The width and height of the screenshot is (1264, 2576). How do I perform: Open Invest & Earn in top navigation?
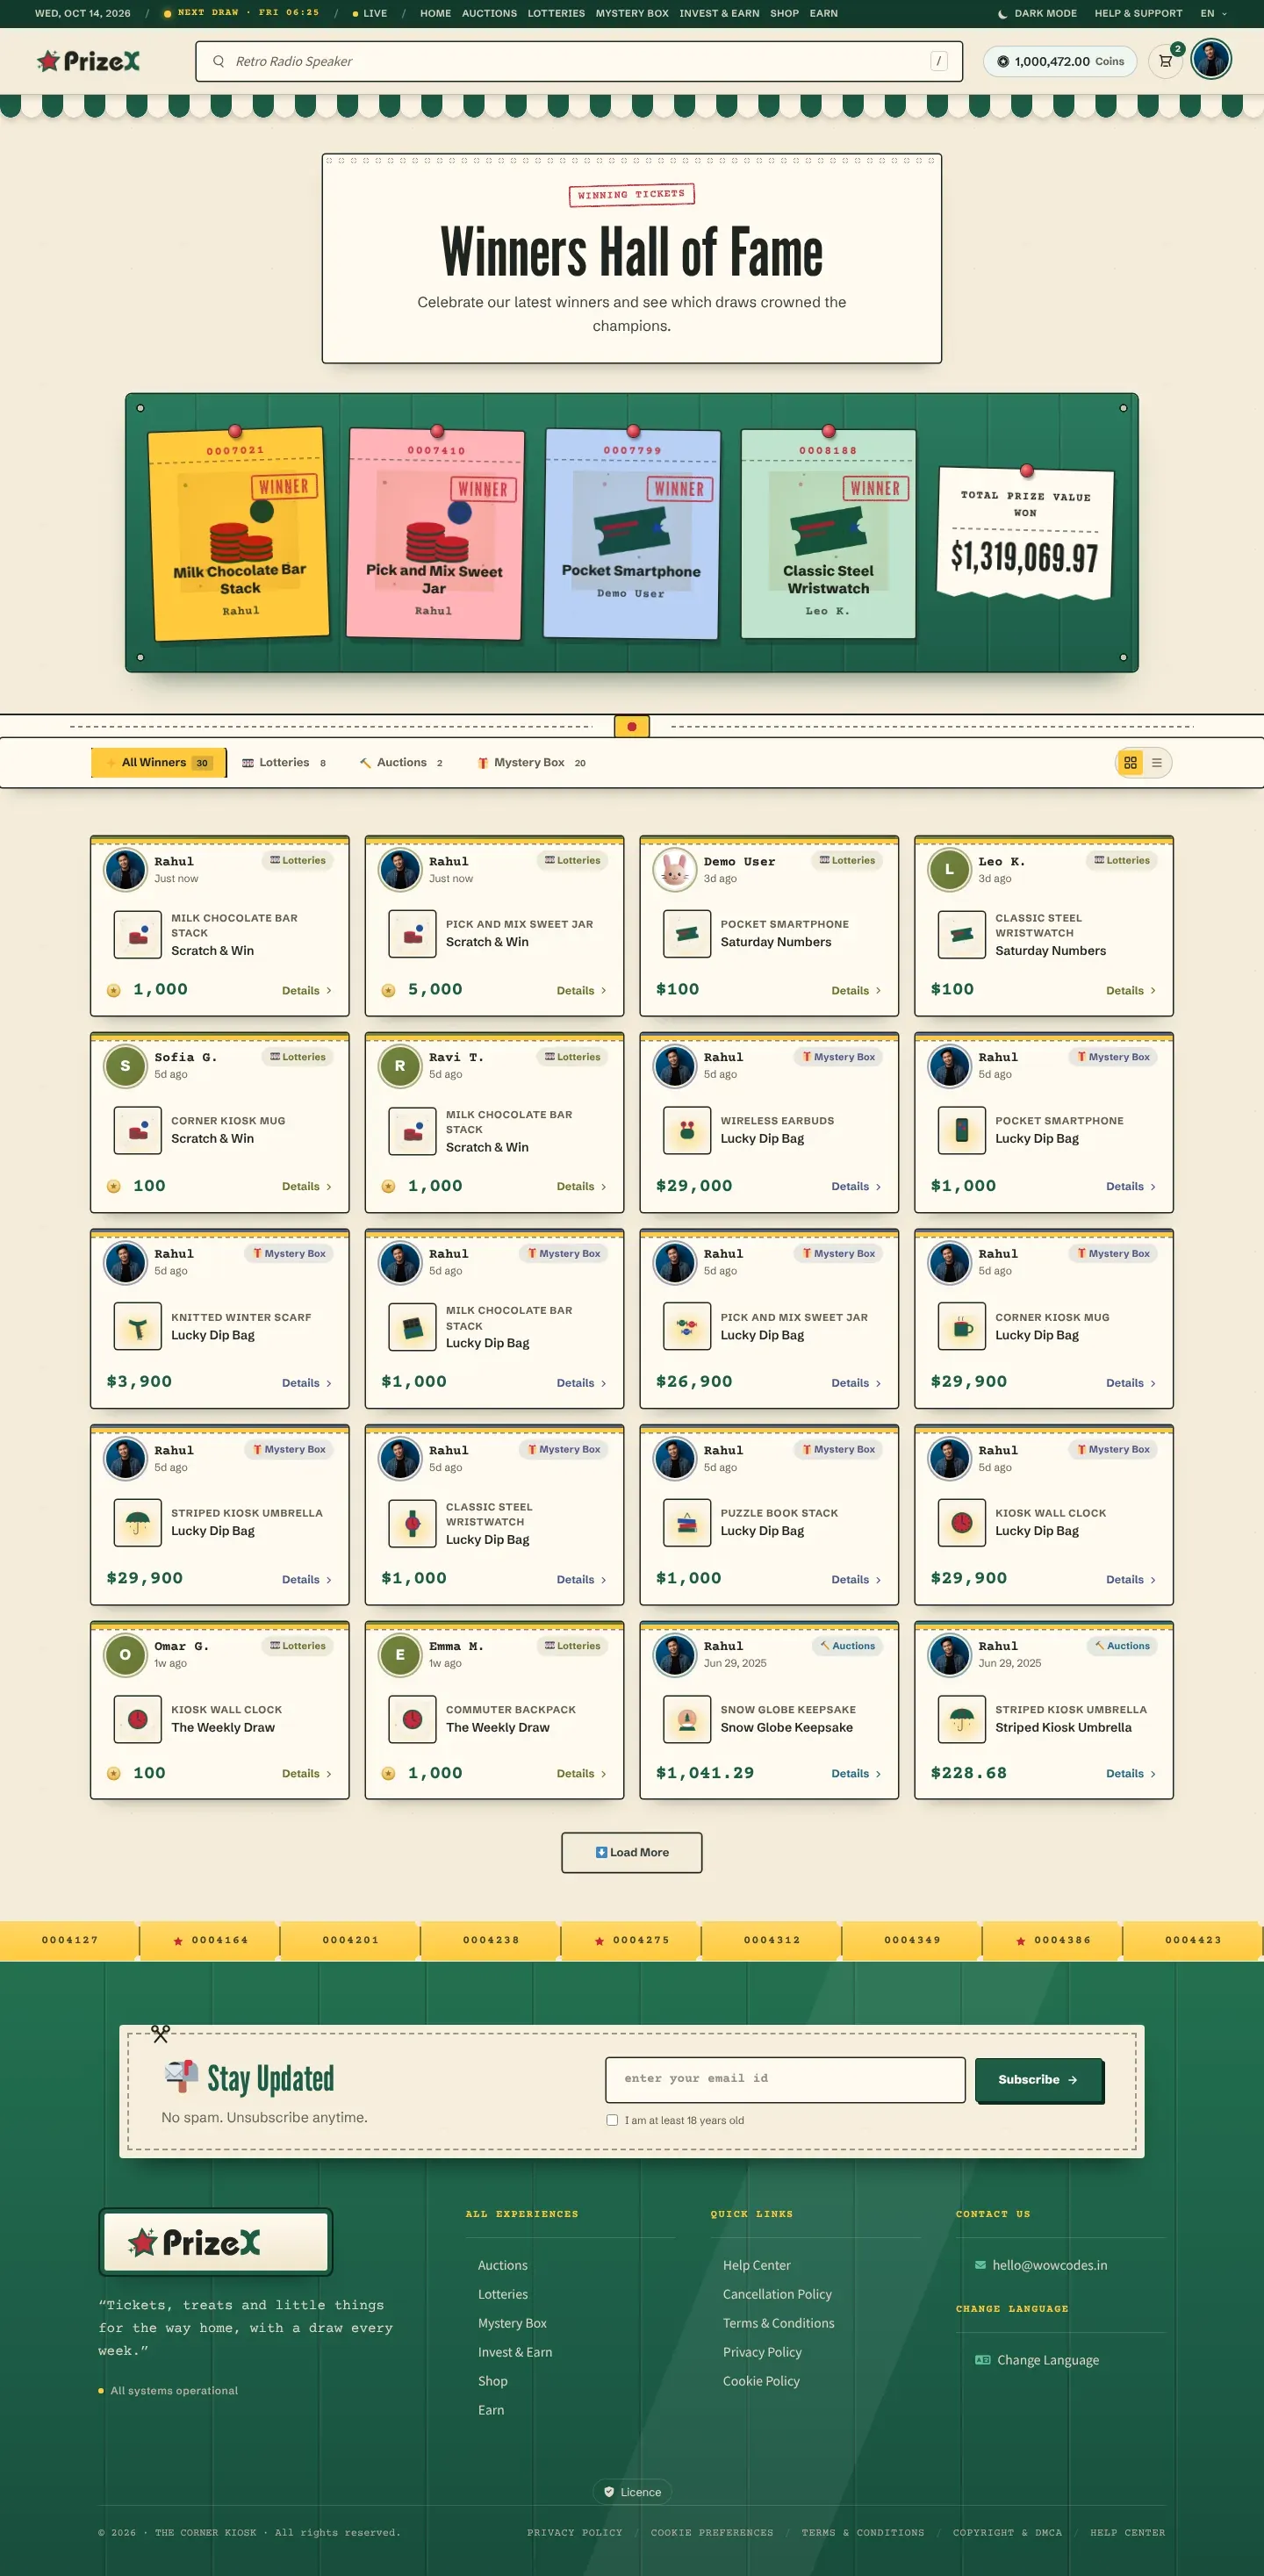(719, 13)
